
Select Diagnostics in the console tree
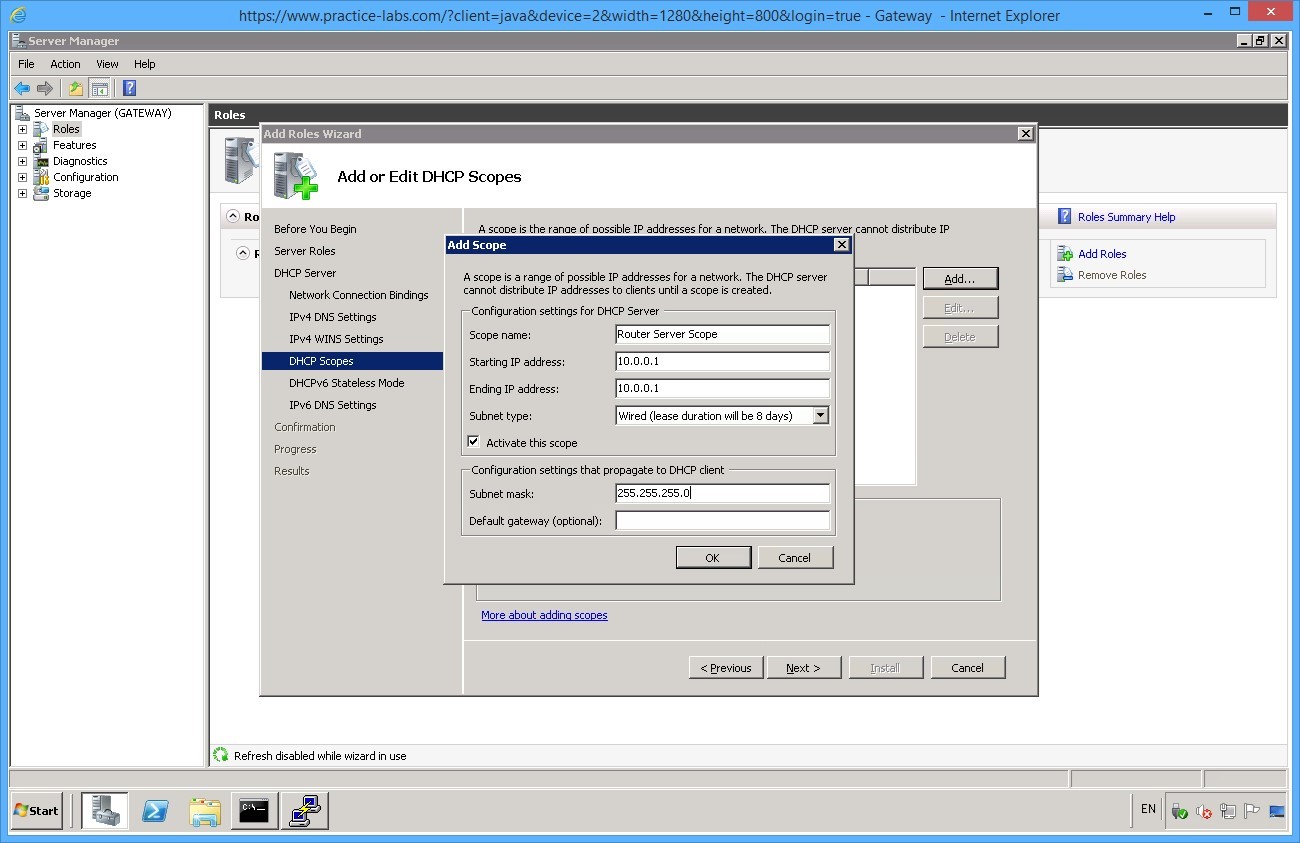(80, 161)
